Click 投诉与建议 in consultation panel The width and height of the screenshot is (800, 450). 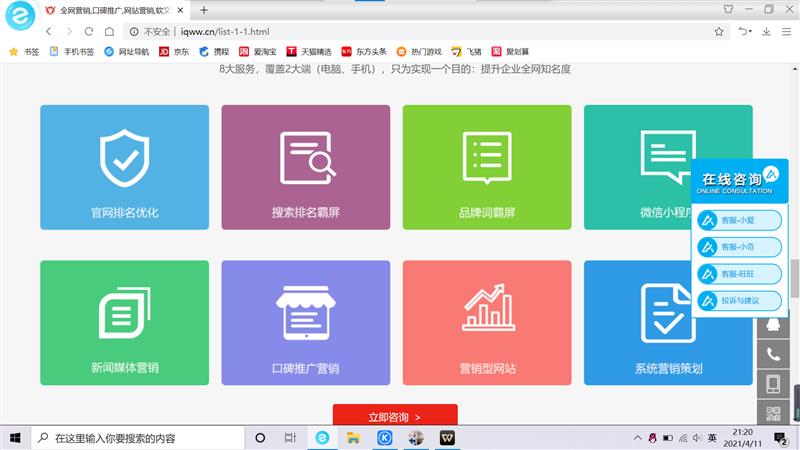click(739, 300)
